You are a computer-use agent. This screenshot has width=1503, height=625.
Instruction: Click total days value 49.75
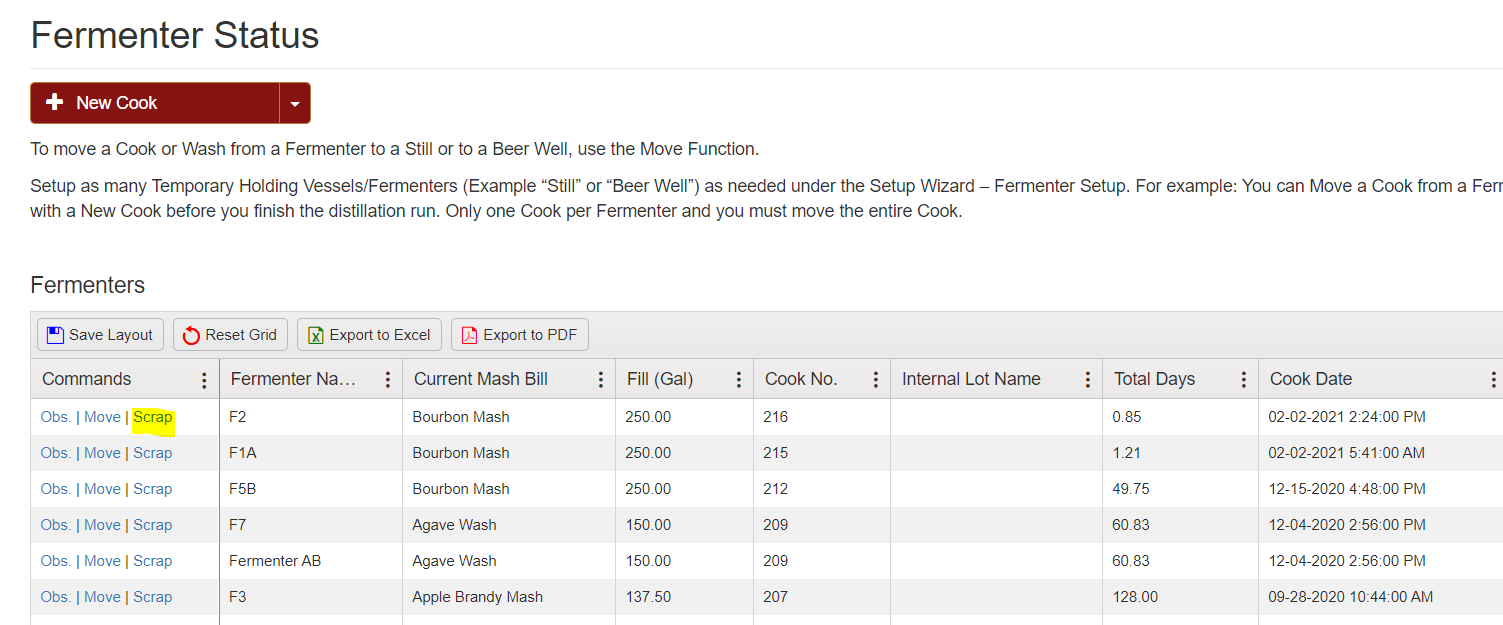click(1131, 489)
